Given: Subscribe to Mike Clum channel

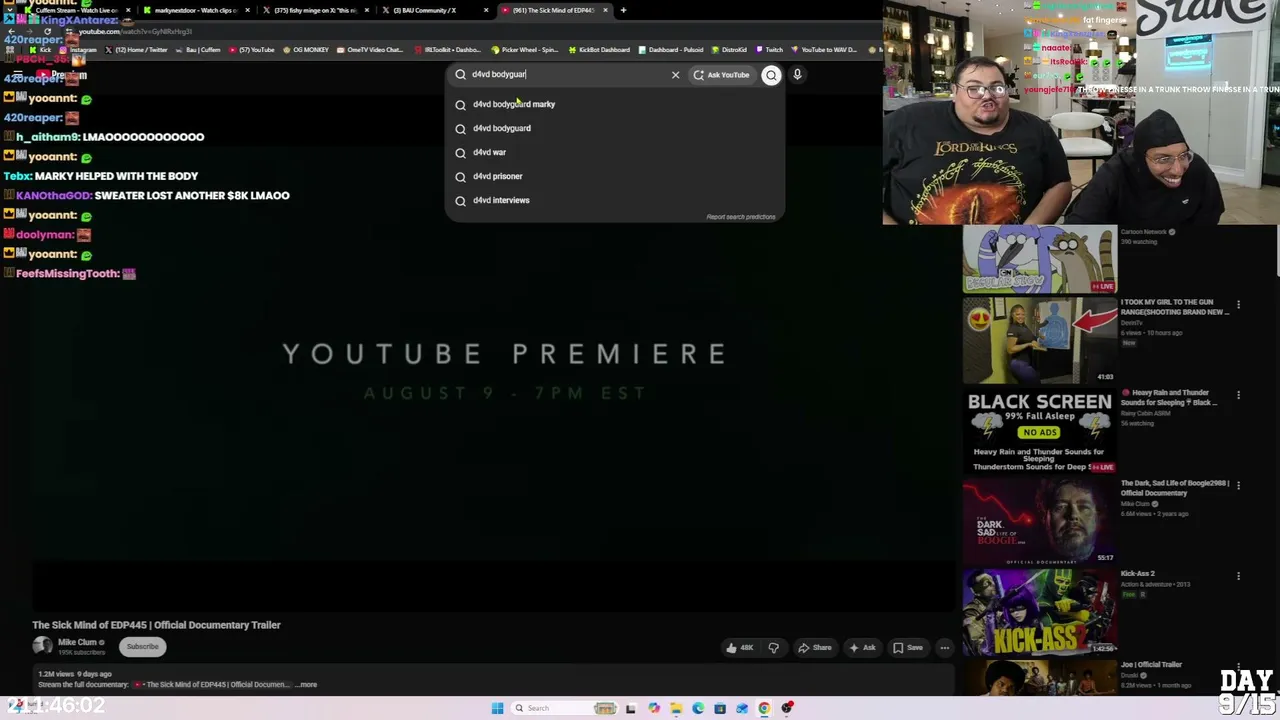Looking at the screenshot, I should (142, 646).
